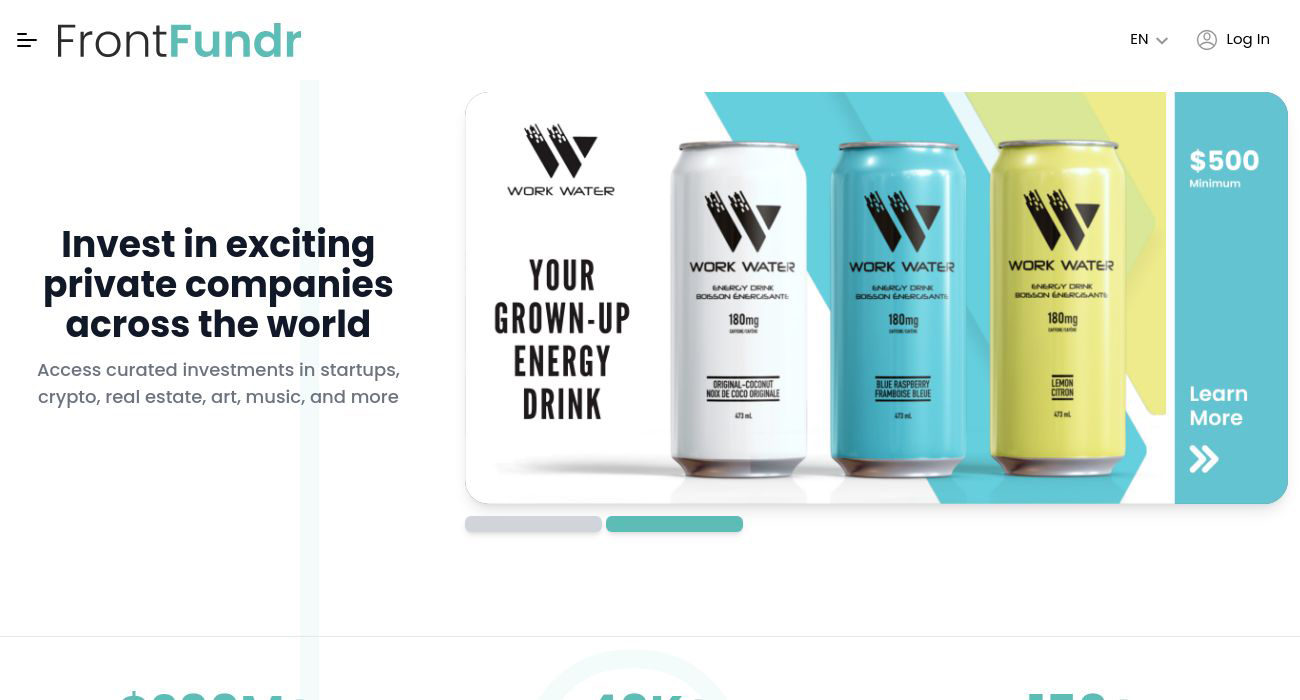Open the hamburger navigation menu

27,41
